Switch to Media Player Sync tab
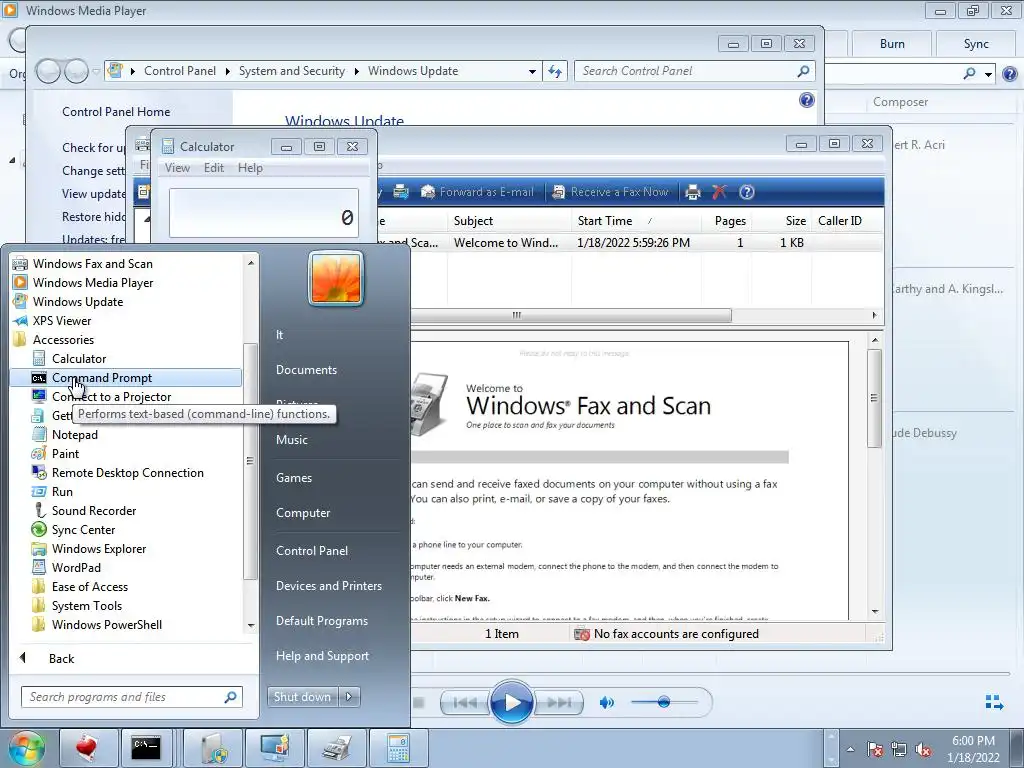Image resolution: width=1024 pixels, height=768 pixels. 976,44
